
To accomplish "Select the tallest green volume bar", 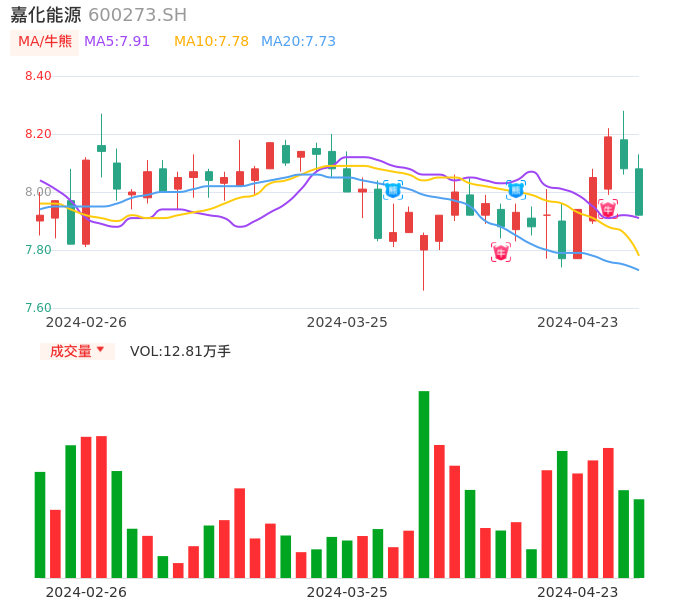I will (x=424, y=484).
